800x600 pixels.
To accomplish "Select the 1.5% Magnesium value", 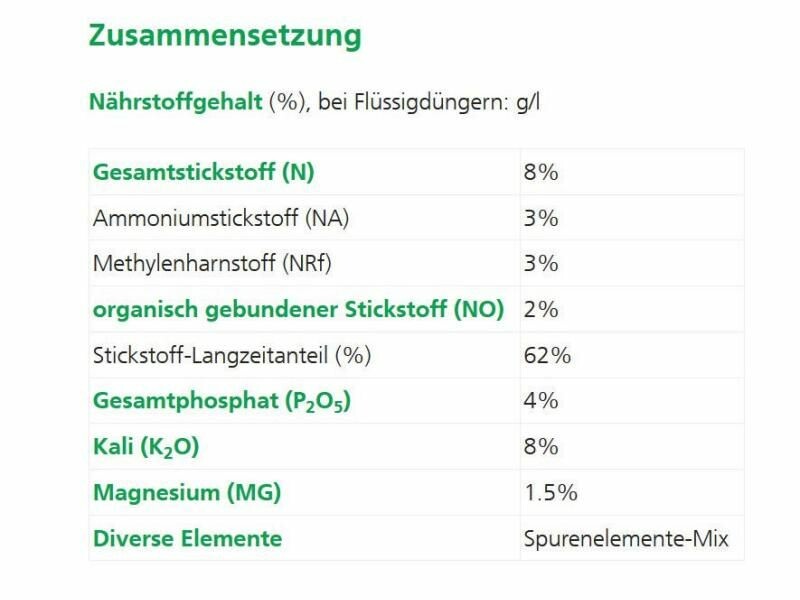I will coord(550,493).
